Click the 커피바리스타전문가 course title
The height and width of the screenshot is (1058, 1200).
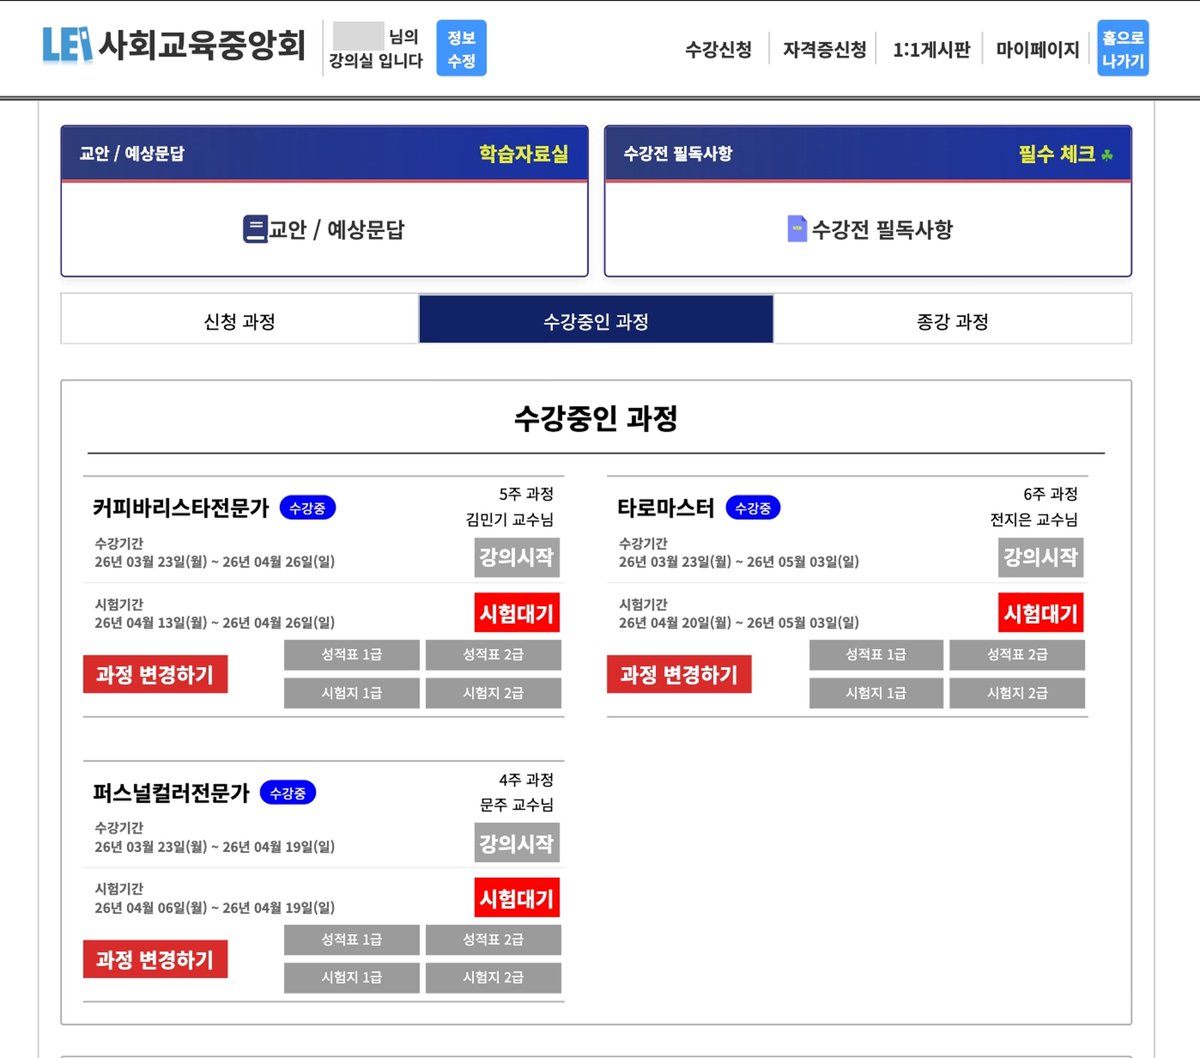pyautogui.click(x=181, y=508)
